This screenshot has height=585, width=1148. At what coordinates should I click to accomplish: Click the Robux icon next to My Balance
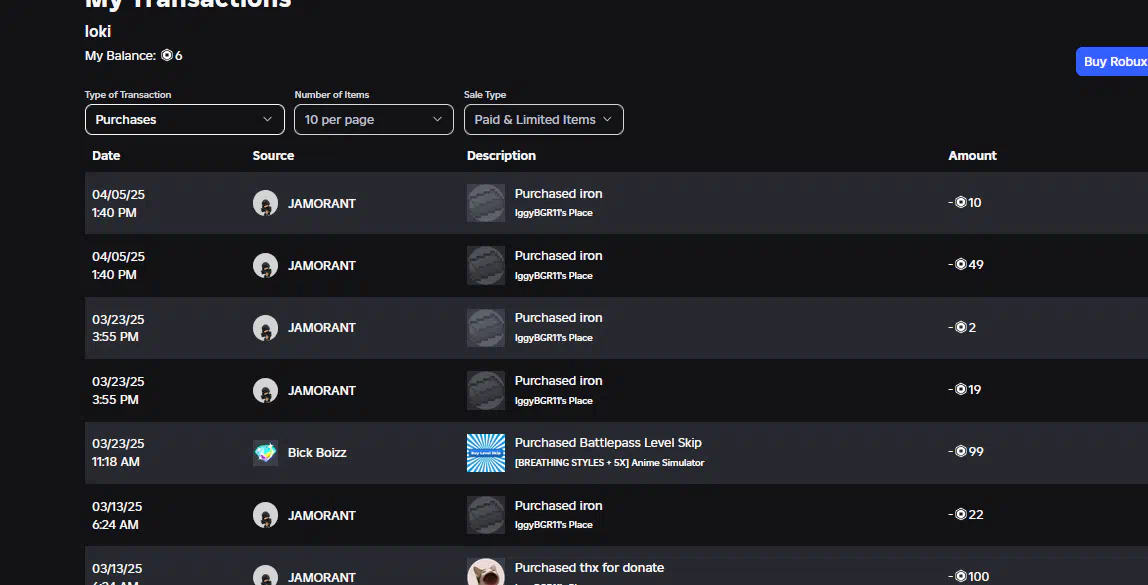click(x=167, y=55)
